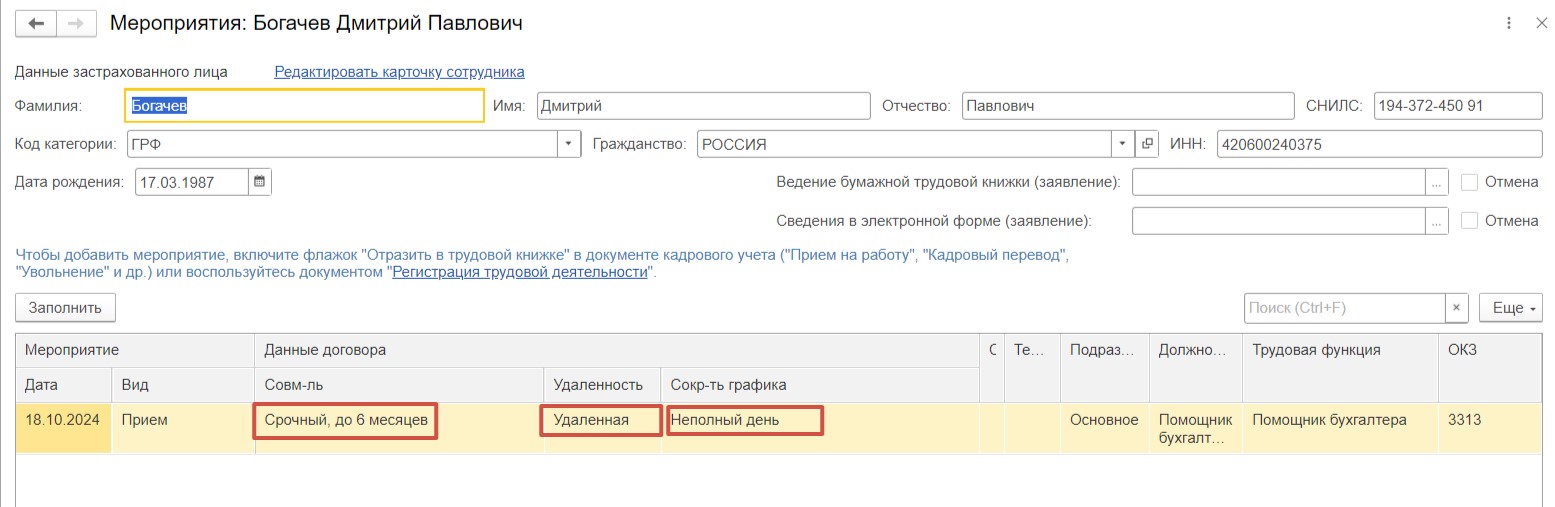Select the 18.10.2024 date cell
This screenshot has height=507, width=1555.
[64, 429]
